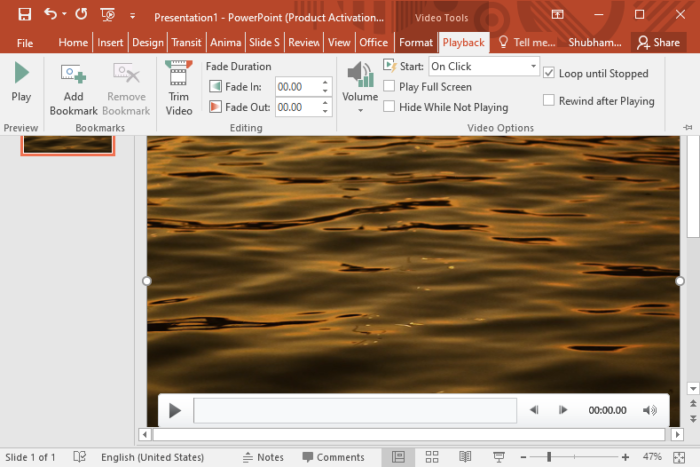Increase Fade Out duration with up arrow
Screen dimensions: 700x467
tap(325, 103)
